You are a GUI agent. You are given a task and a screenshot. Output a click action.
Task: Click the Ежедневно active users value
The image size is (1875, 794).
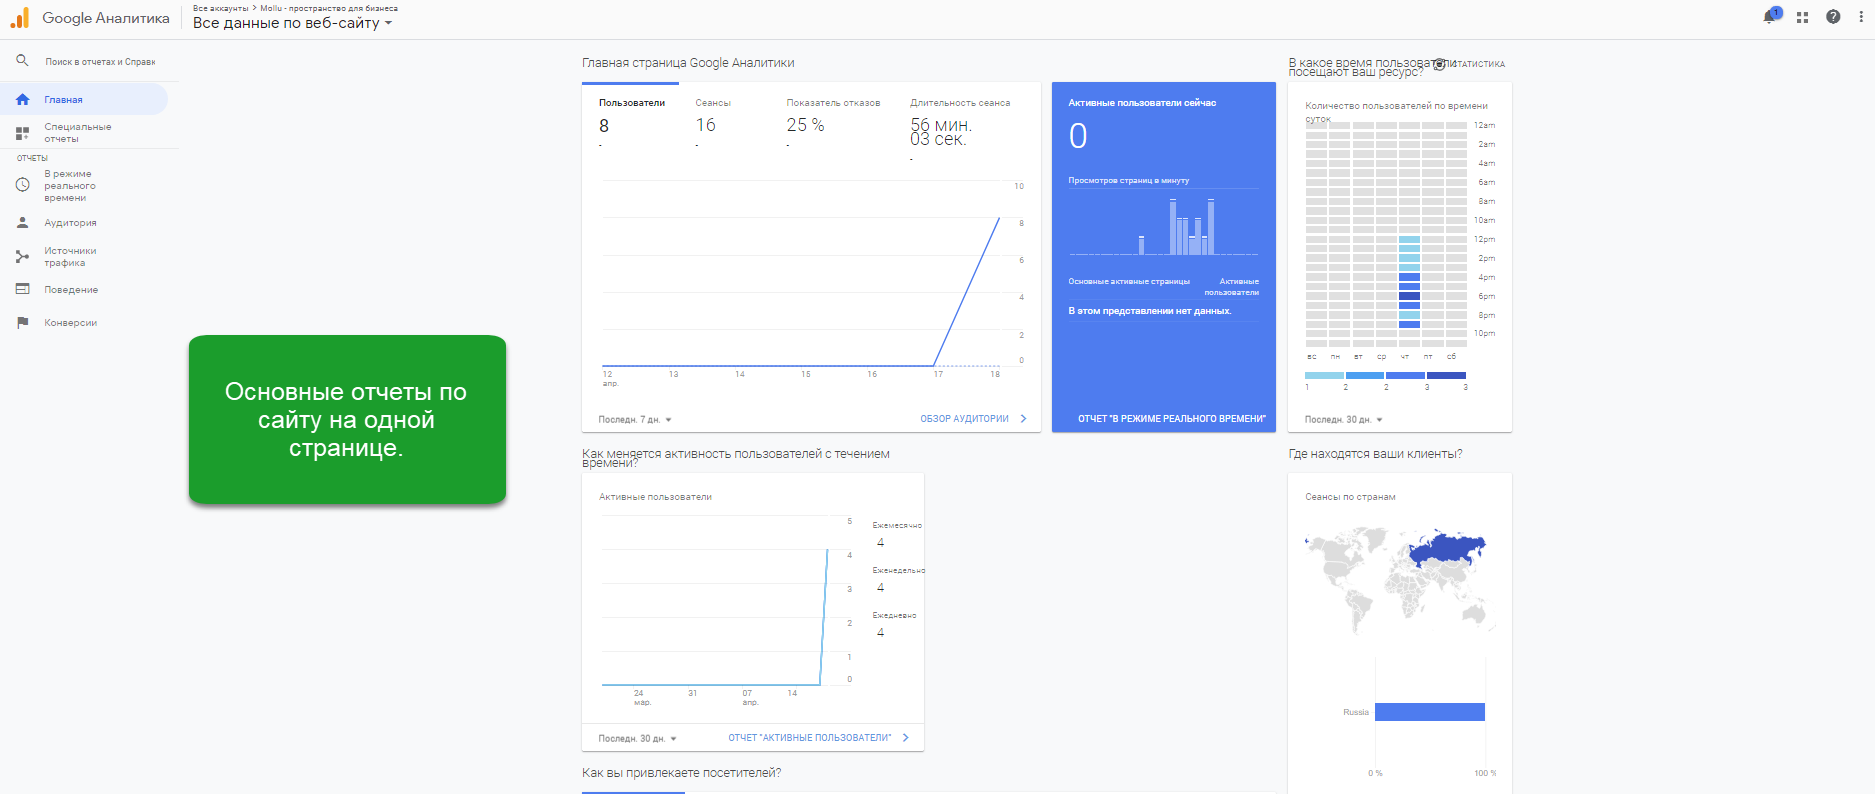880,633
